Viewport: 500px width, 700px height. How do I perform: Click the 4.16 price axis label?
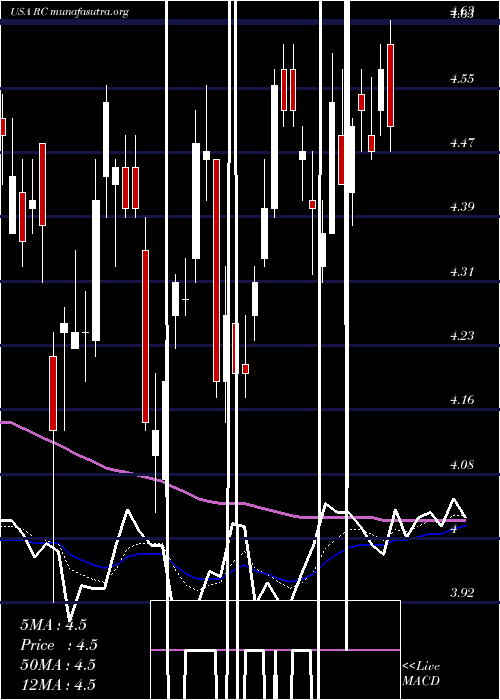pyautogui.click(x=462, y=400)
